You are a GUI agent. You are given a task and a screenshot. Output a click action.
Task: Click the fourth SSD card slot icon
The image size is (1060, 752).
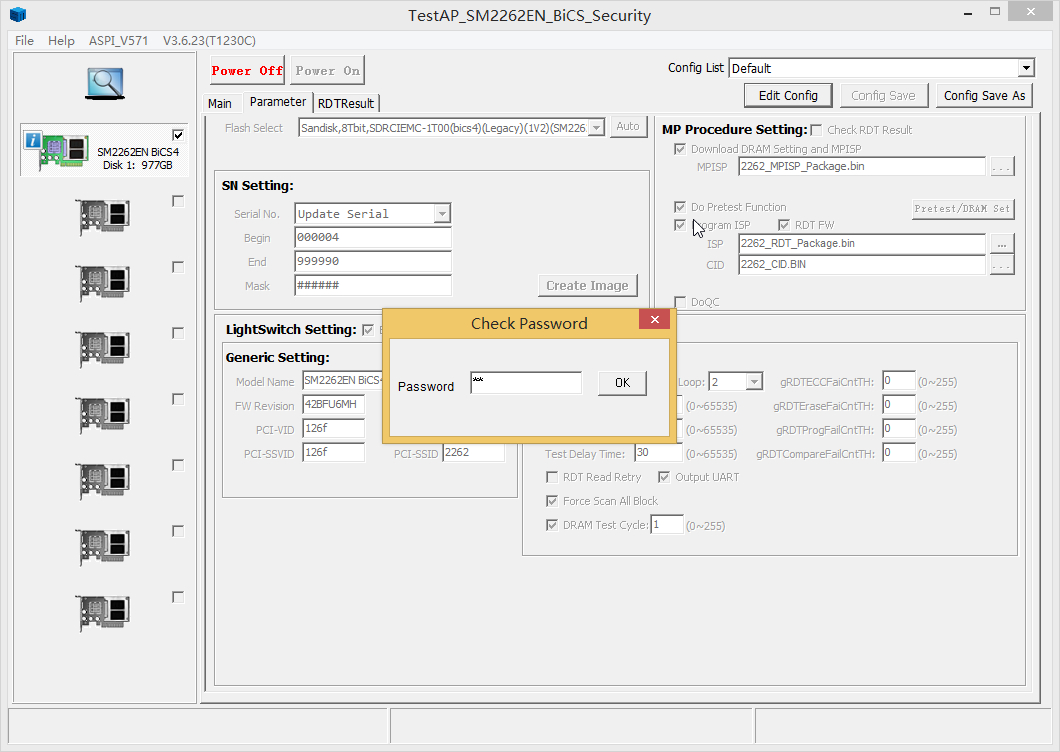coord(103,415)
